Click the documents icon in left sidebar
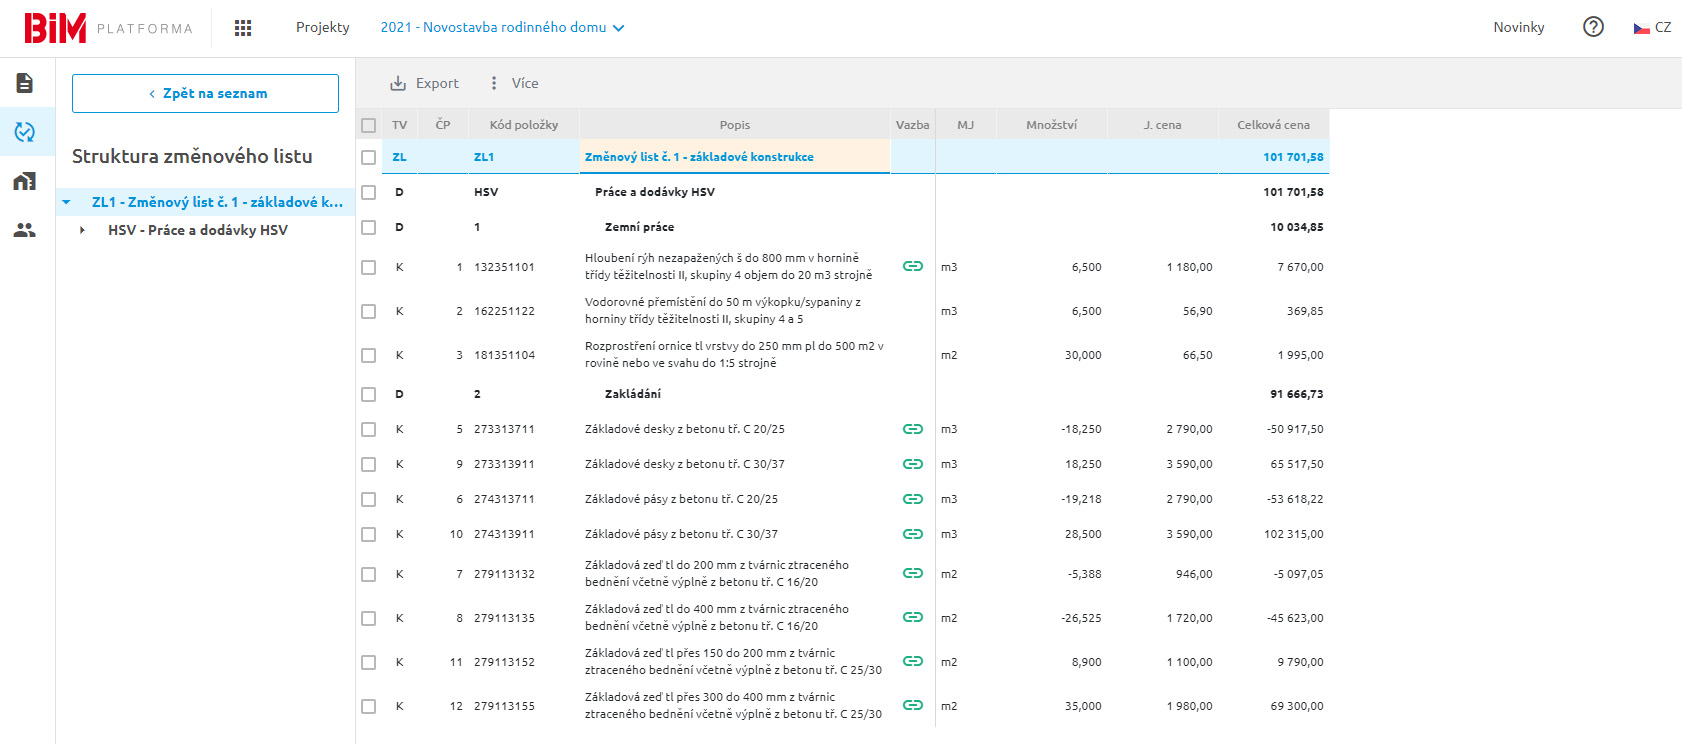This screenshot has width=1682, height=744. 25,83
